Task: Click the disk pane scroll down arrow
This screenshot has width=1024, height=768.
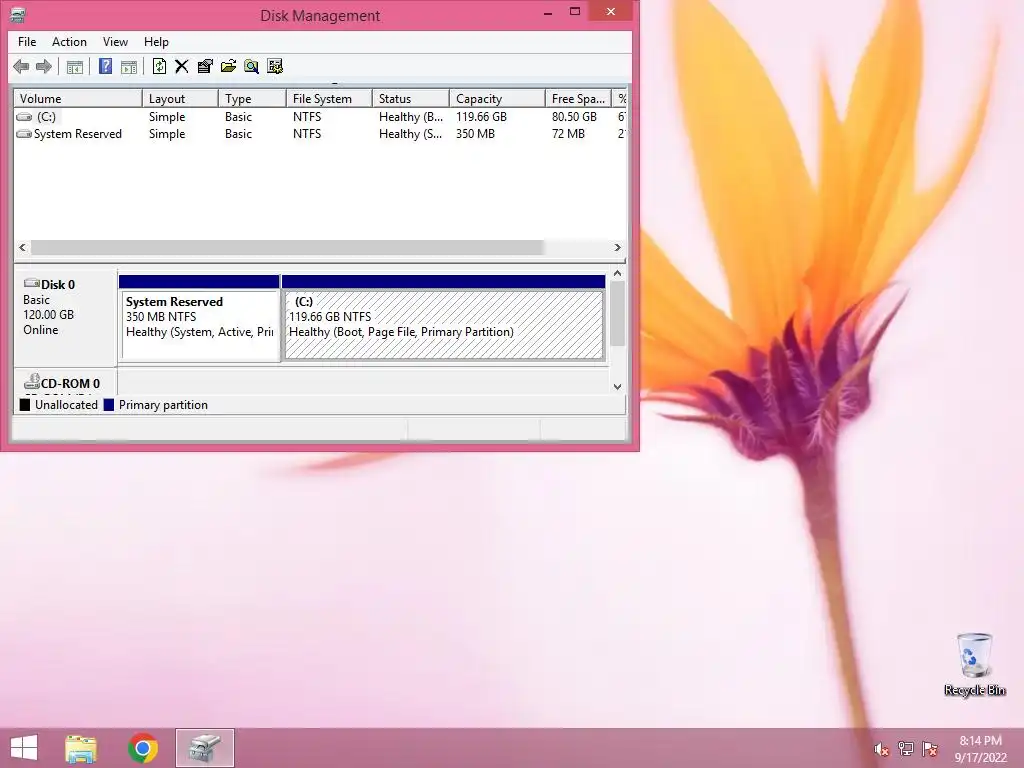Action: [617, 387]
